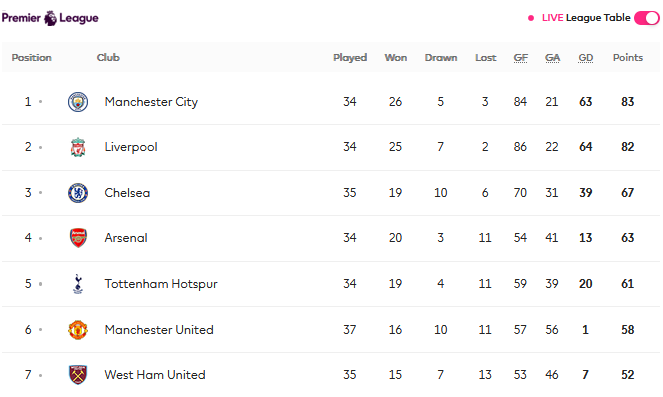Click the Arsenal club crest
Image resolution: width=663 pixels, height=397 pixels.
(x=78, y=238)
